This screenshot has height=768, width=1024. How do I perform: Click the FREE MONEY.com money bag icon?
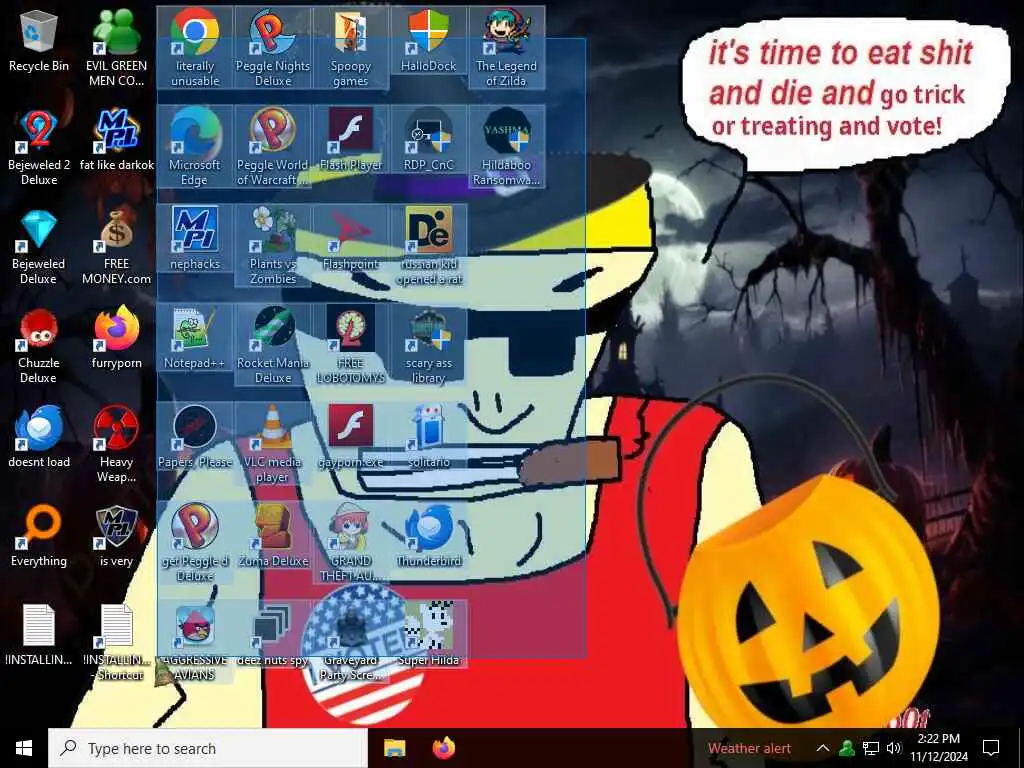pos(116,246)
